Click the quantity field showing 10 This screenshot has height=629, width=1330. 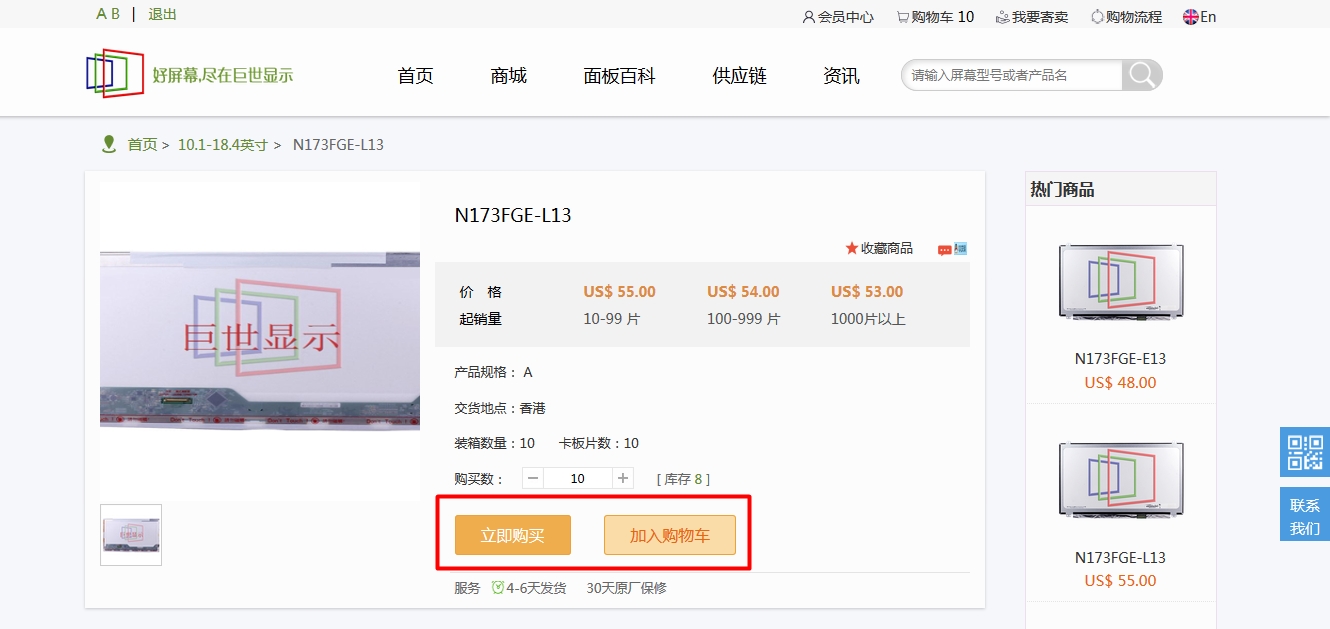578,478
